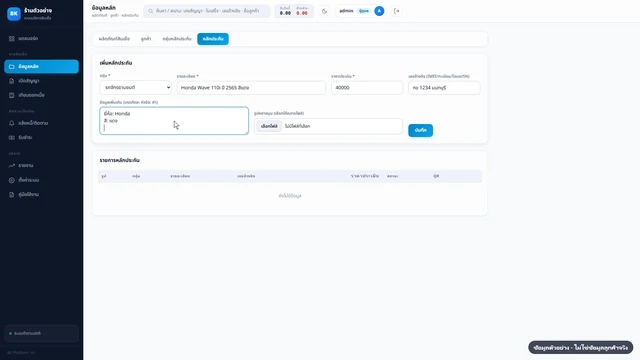Click the black 0.00 value in header

click(x=285, y=13)
